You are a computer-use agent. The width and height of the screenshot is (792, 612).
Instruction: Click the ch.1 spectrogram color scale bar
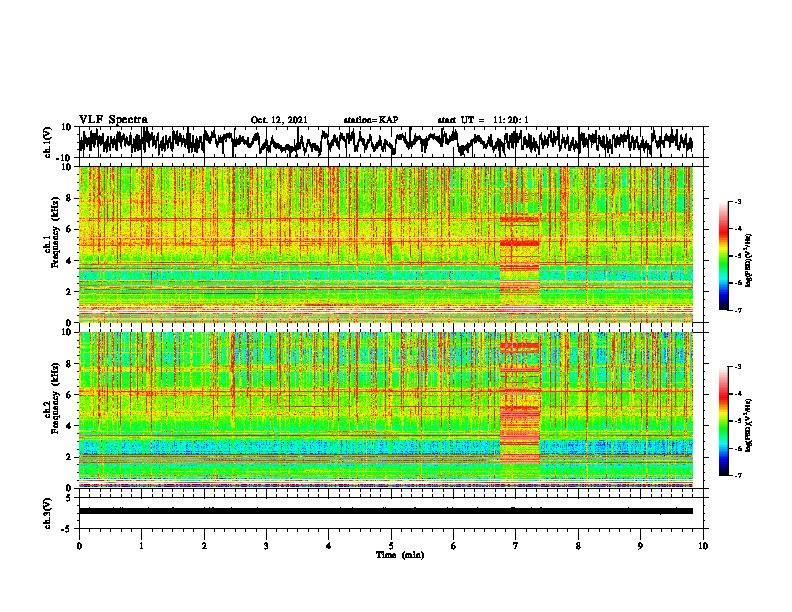(723, 256)
